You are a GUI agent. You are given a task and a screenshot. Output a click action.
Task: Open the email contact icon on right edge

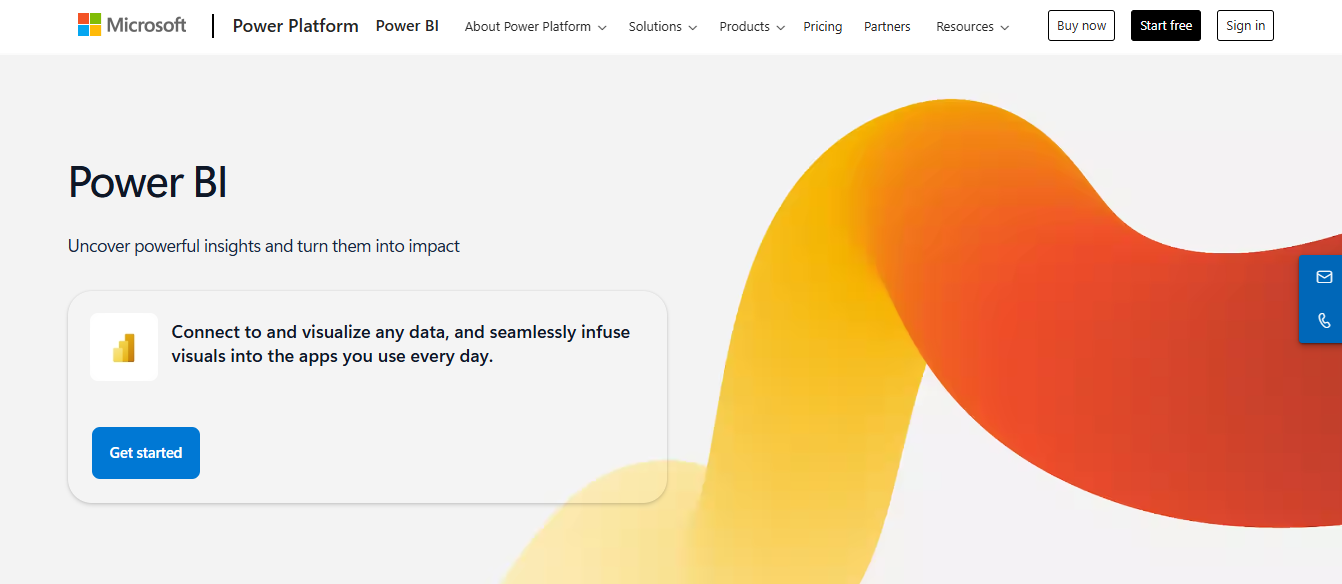click(1323, 277)
